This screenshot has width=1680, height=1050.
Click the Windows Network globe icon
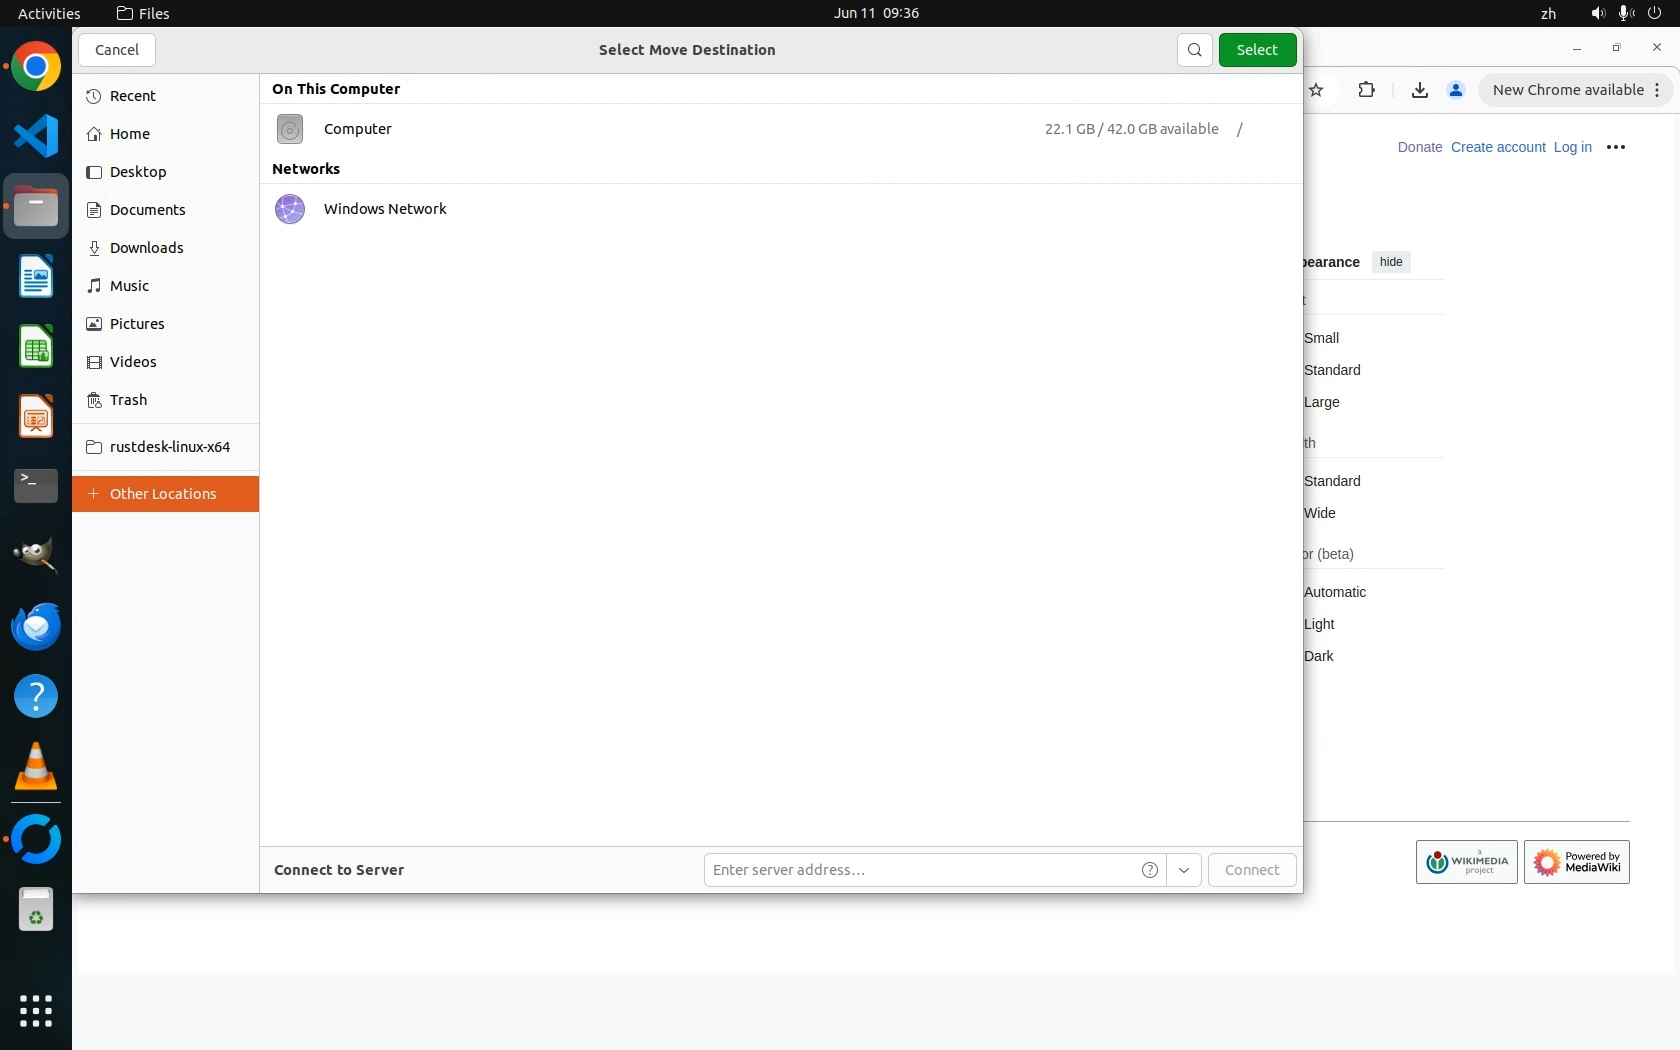pos(290,209)
